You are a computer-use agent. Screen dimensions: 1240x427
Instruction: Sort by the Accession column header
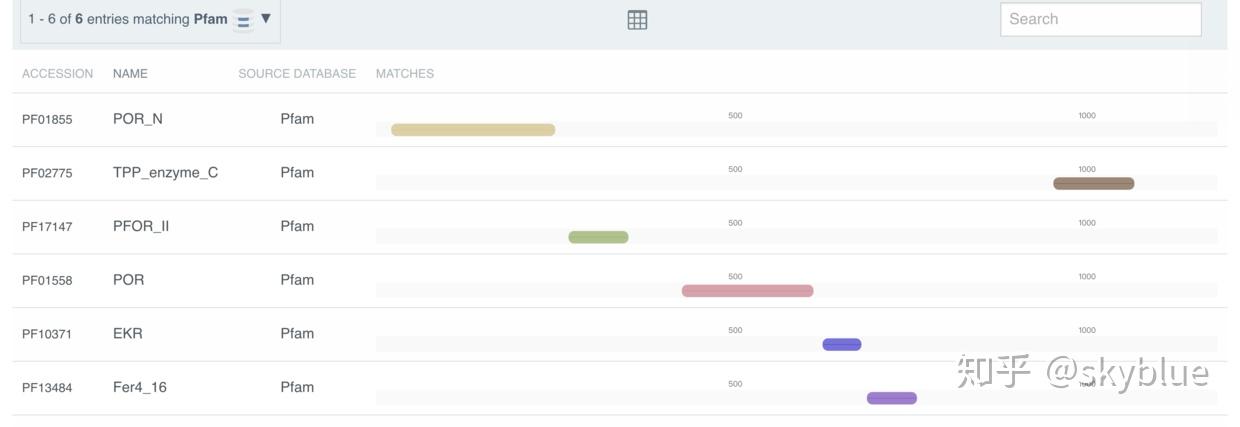click(x=57, y=74)
